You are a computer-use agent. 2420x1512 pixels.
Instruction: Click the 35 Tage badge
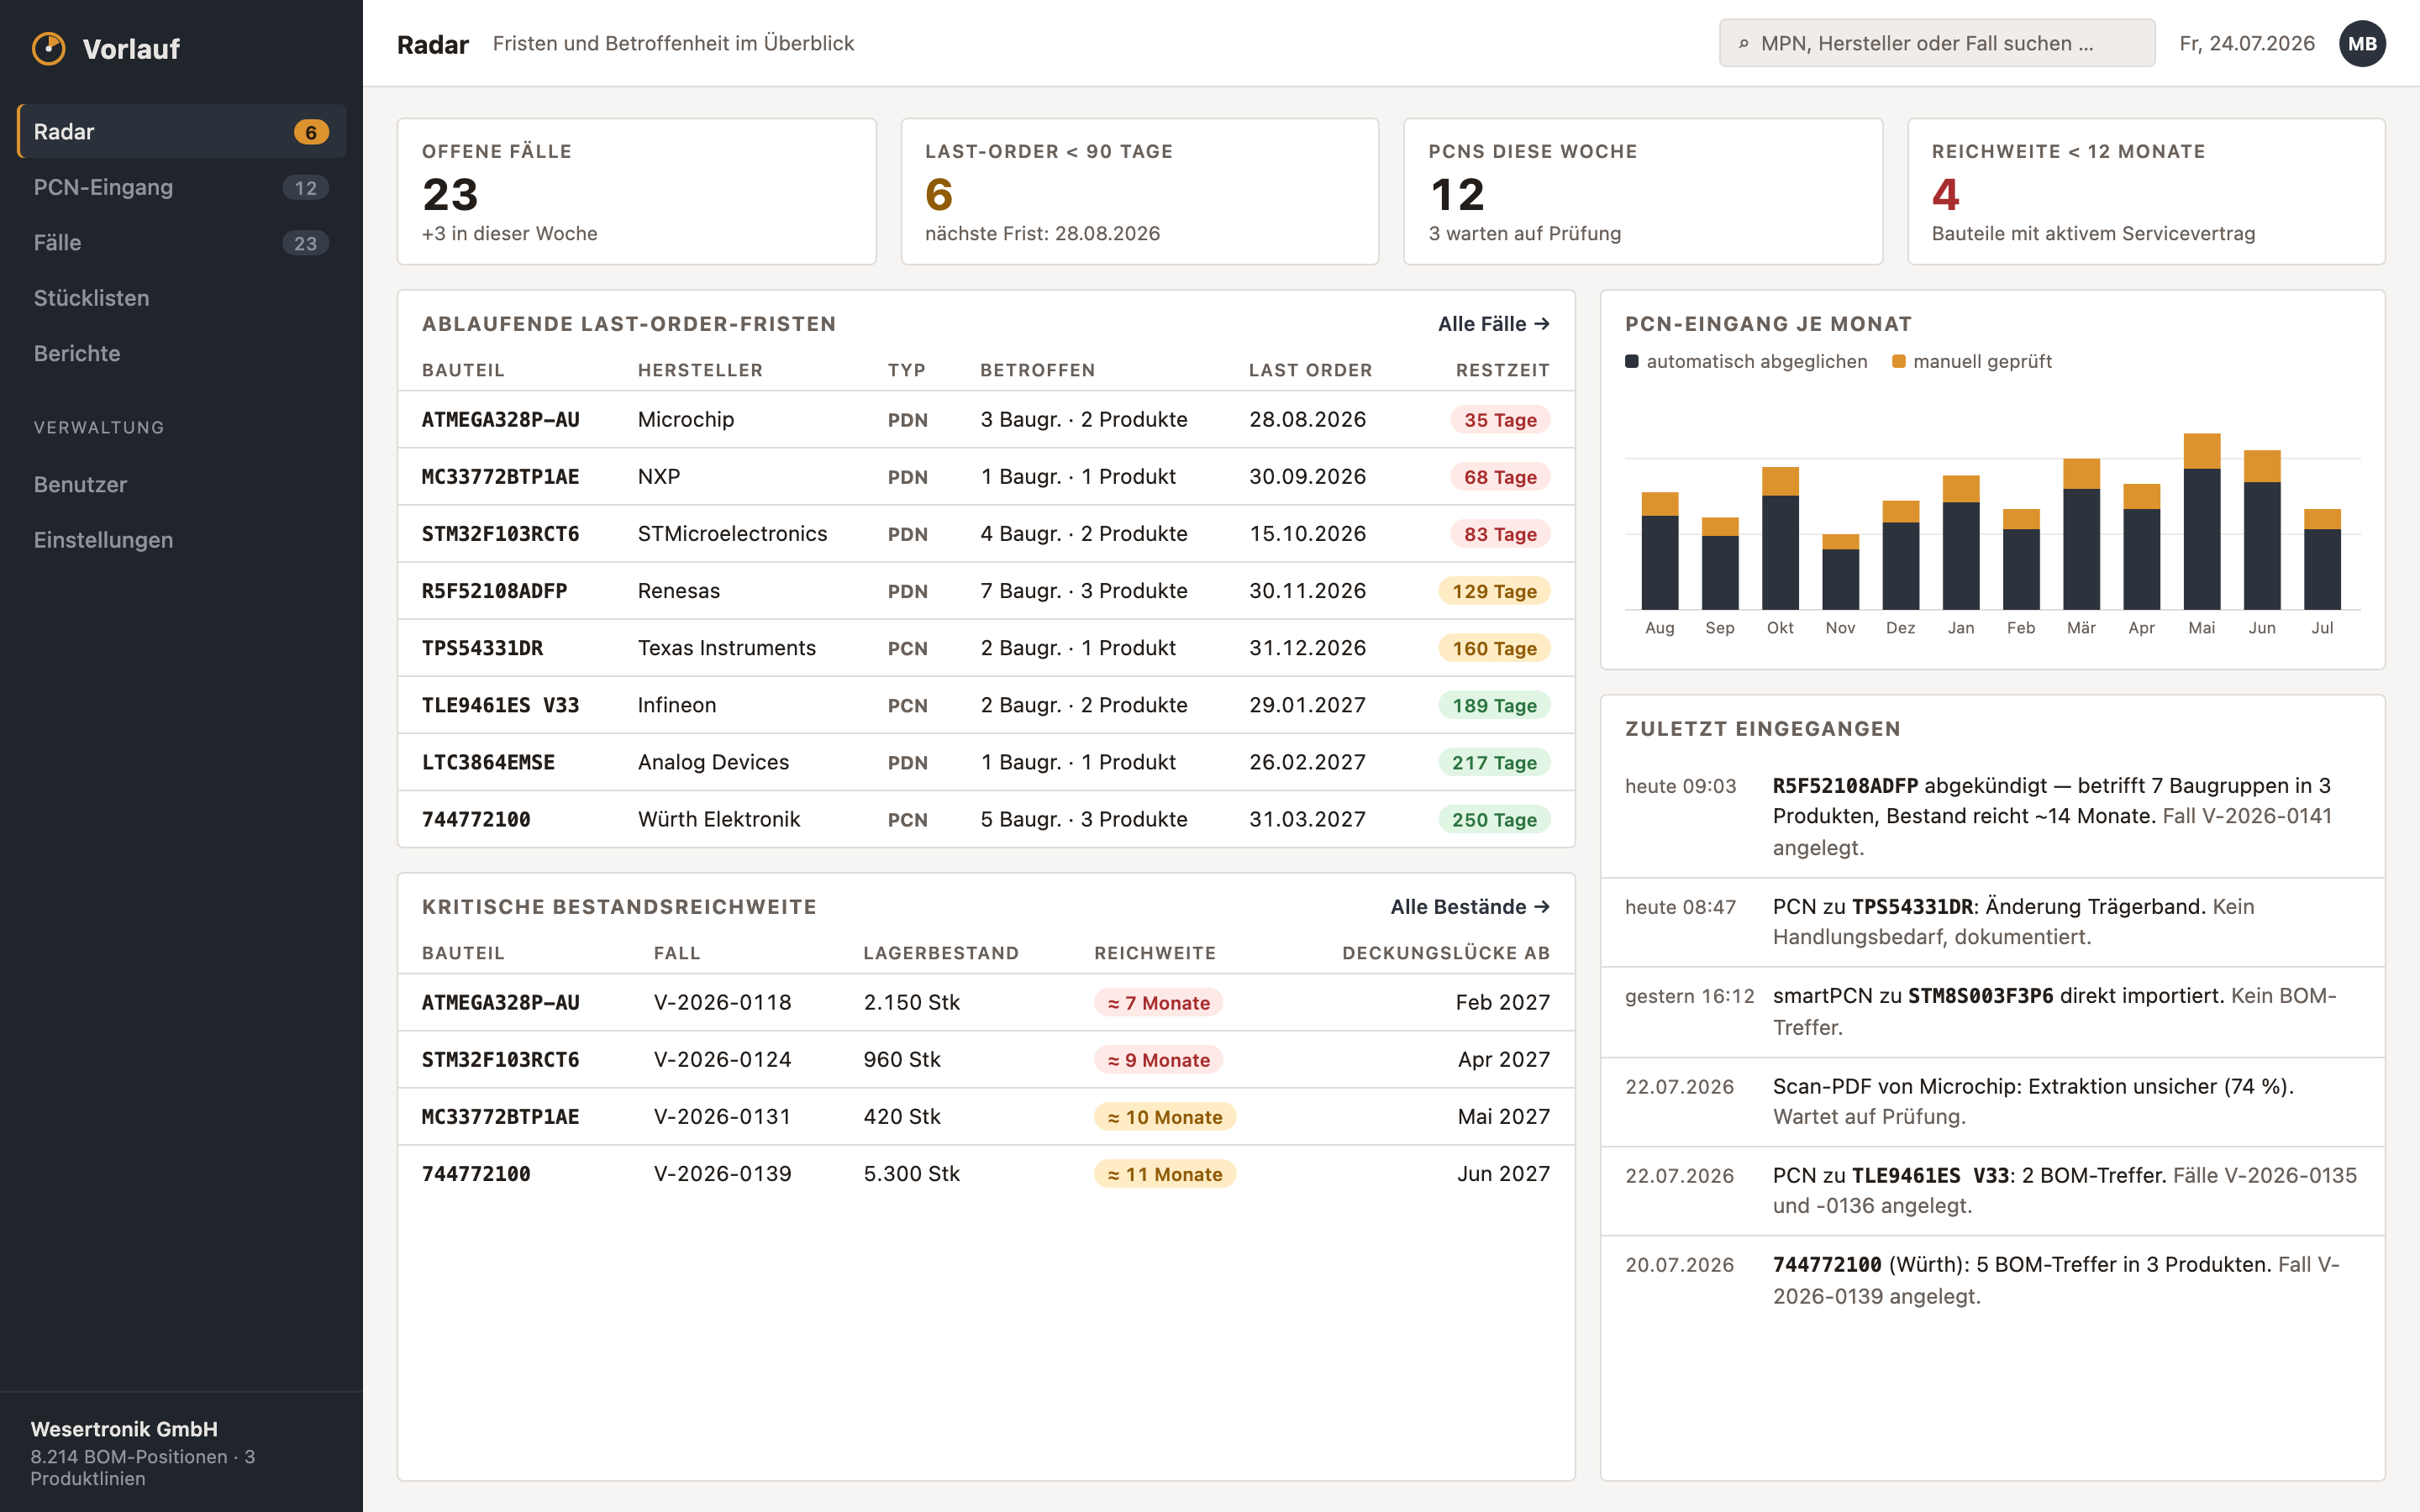(x=1500, y=420)
